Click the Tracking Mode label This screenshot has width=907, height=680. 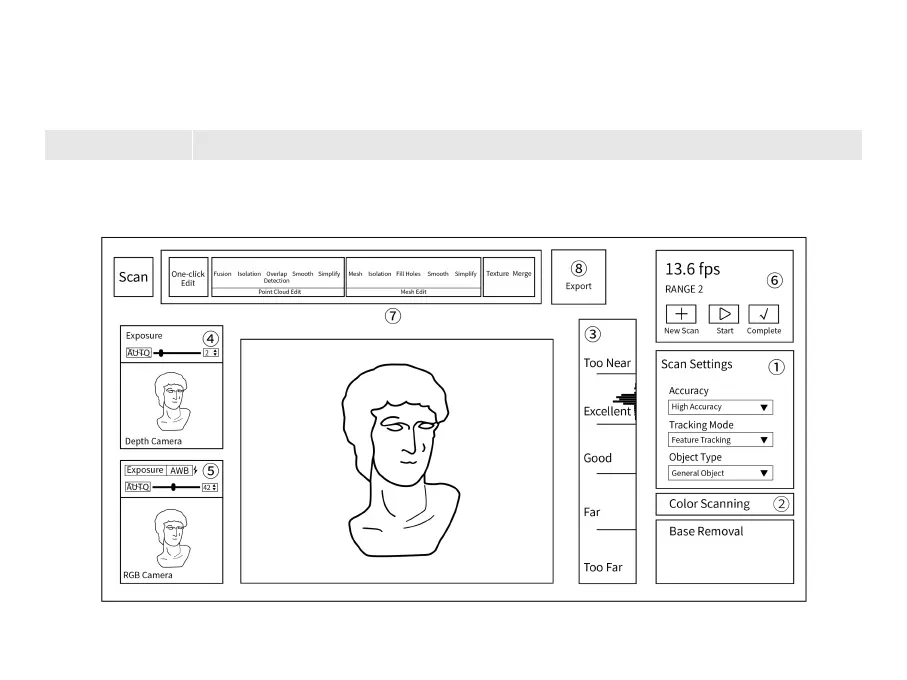click(x=701, y=425)
